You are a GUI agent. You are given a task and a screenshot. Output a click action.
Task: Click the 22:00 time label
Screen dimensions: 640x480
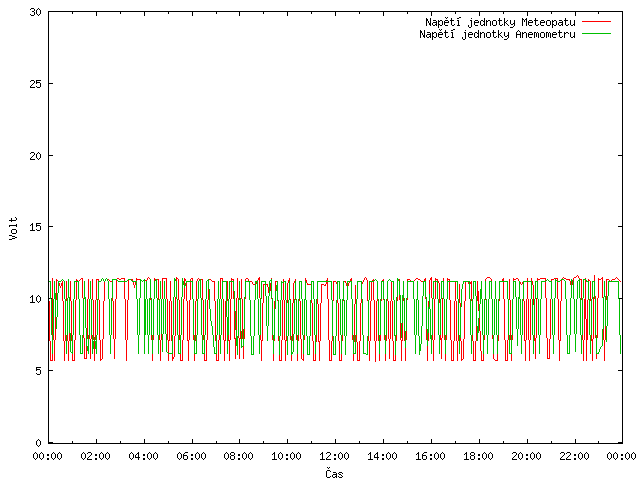(574, 456)
